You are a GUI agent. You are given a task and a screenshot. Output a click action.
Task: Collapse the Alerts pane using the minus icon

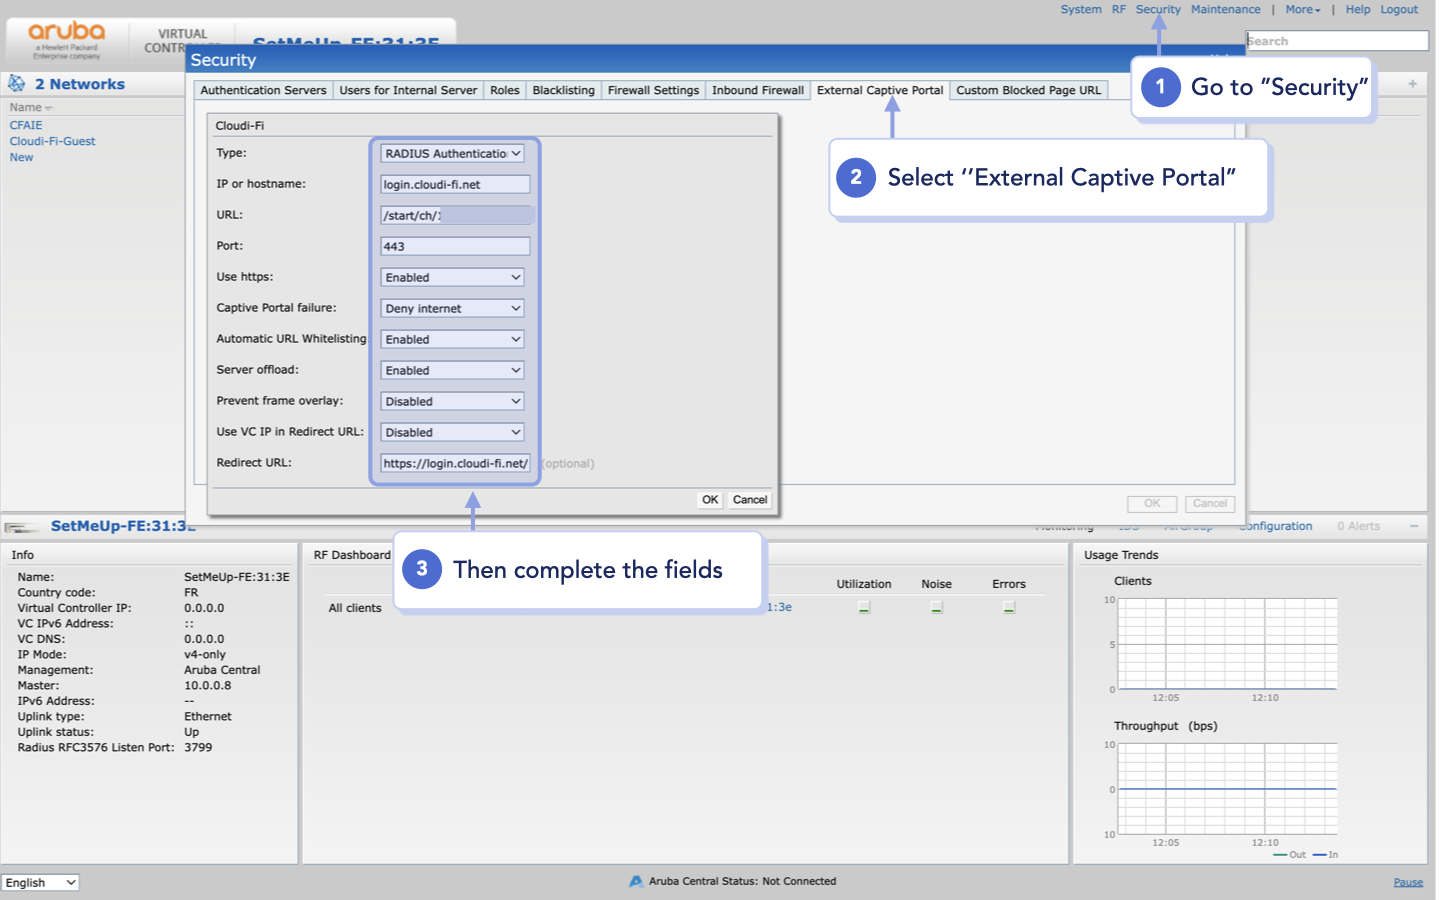(1414, 525)
